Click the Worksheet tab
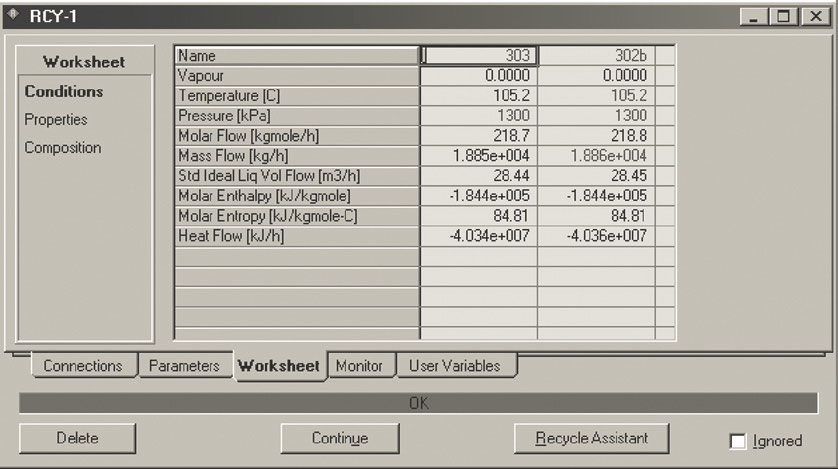The width and height of the screenshot is (838, 469). point(278,366)
